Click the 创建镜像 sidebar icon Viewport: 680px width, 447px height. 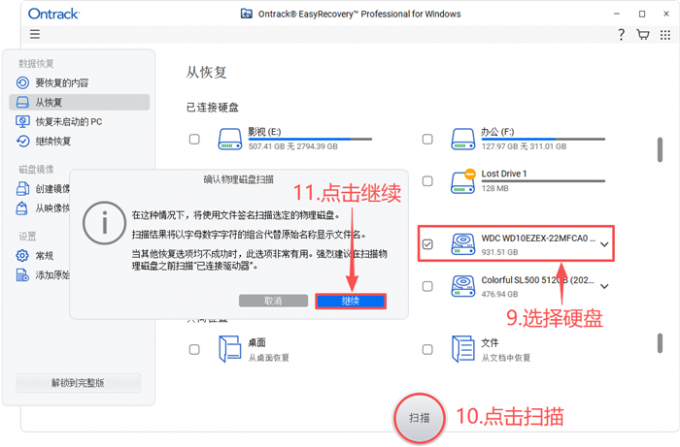pos(23,189)
